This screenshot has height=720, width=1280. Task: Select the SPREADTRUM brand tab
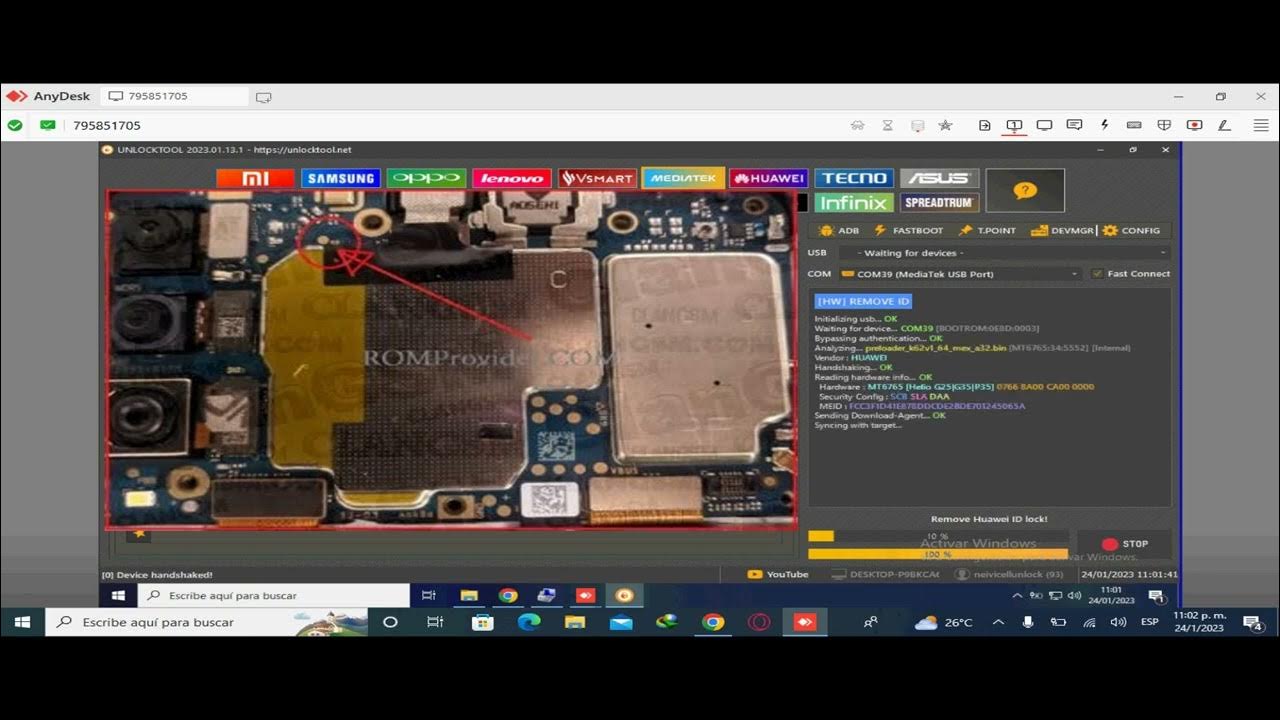click(x=939, y=202)
